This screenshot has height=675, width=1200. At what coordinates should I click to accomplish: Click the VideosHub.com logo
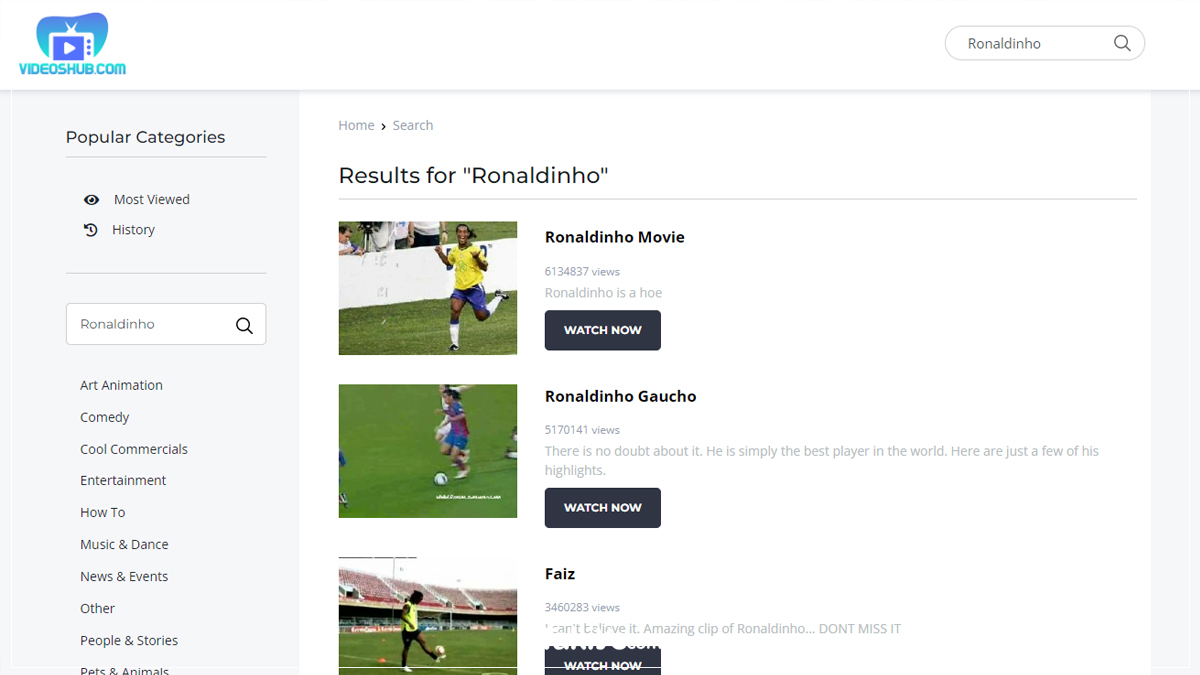click(72, 45)
